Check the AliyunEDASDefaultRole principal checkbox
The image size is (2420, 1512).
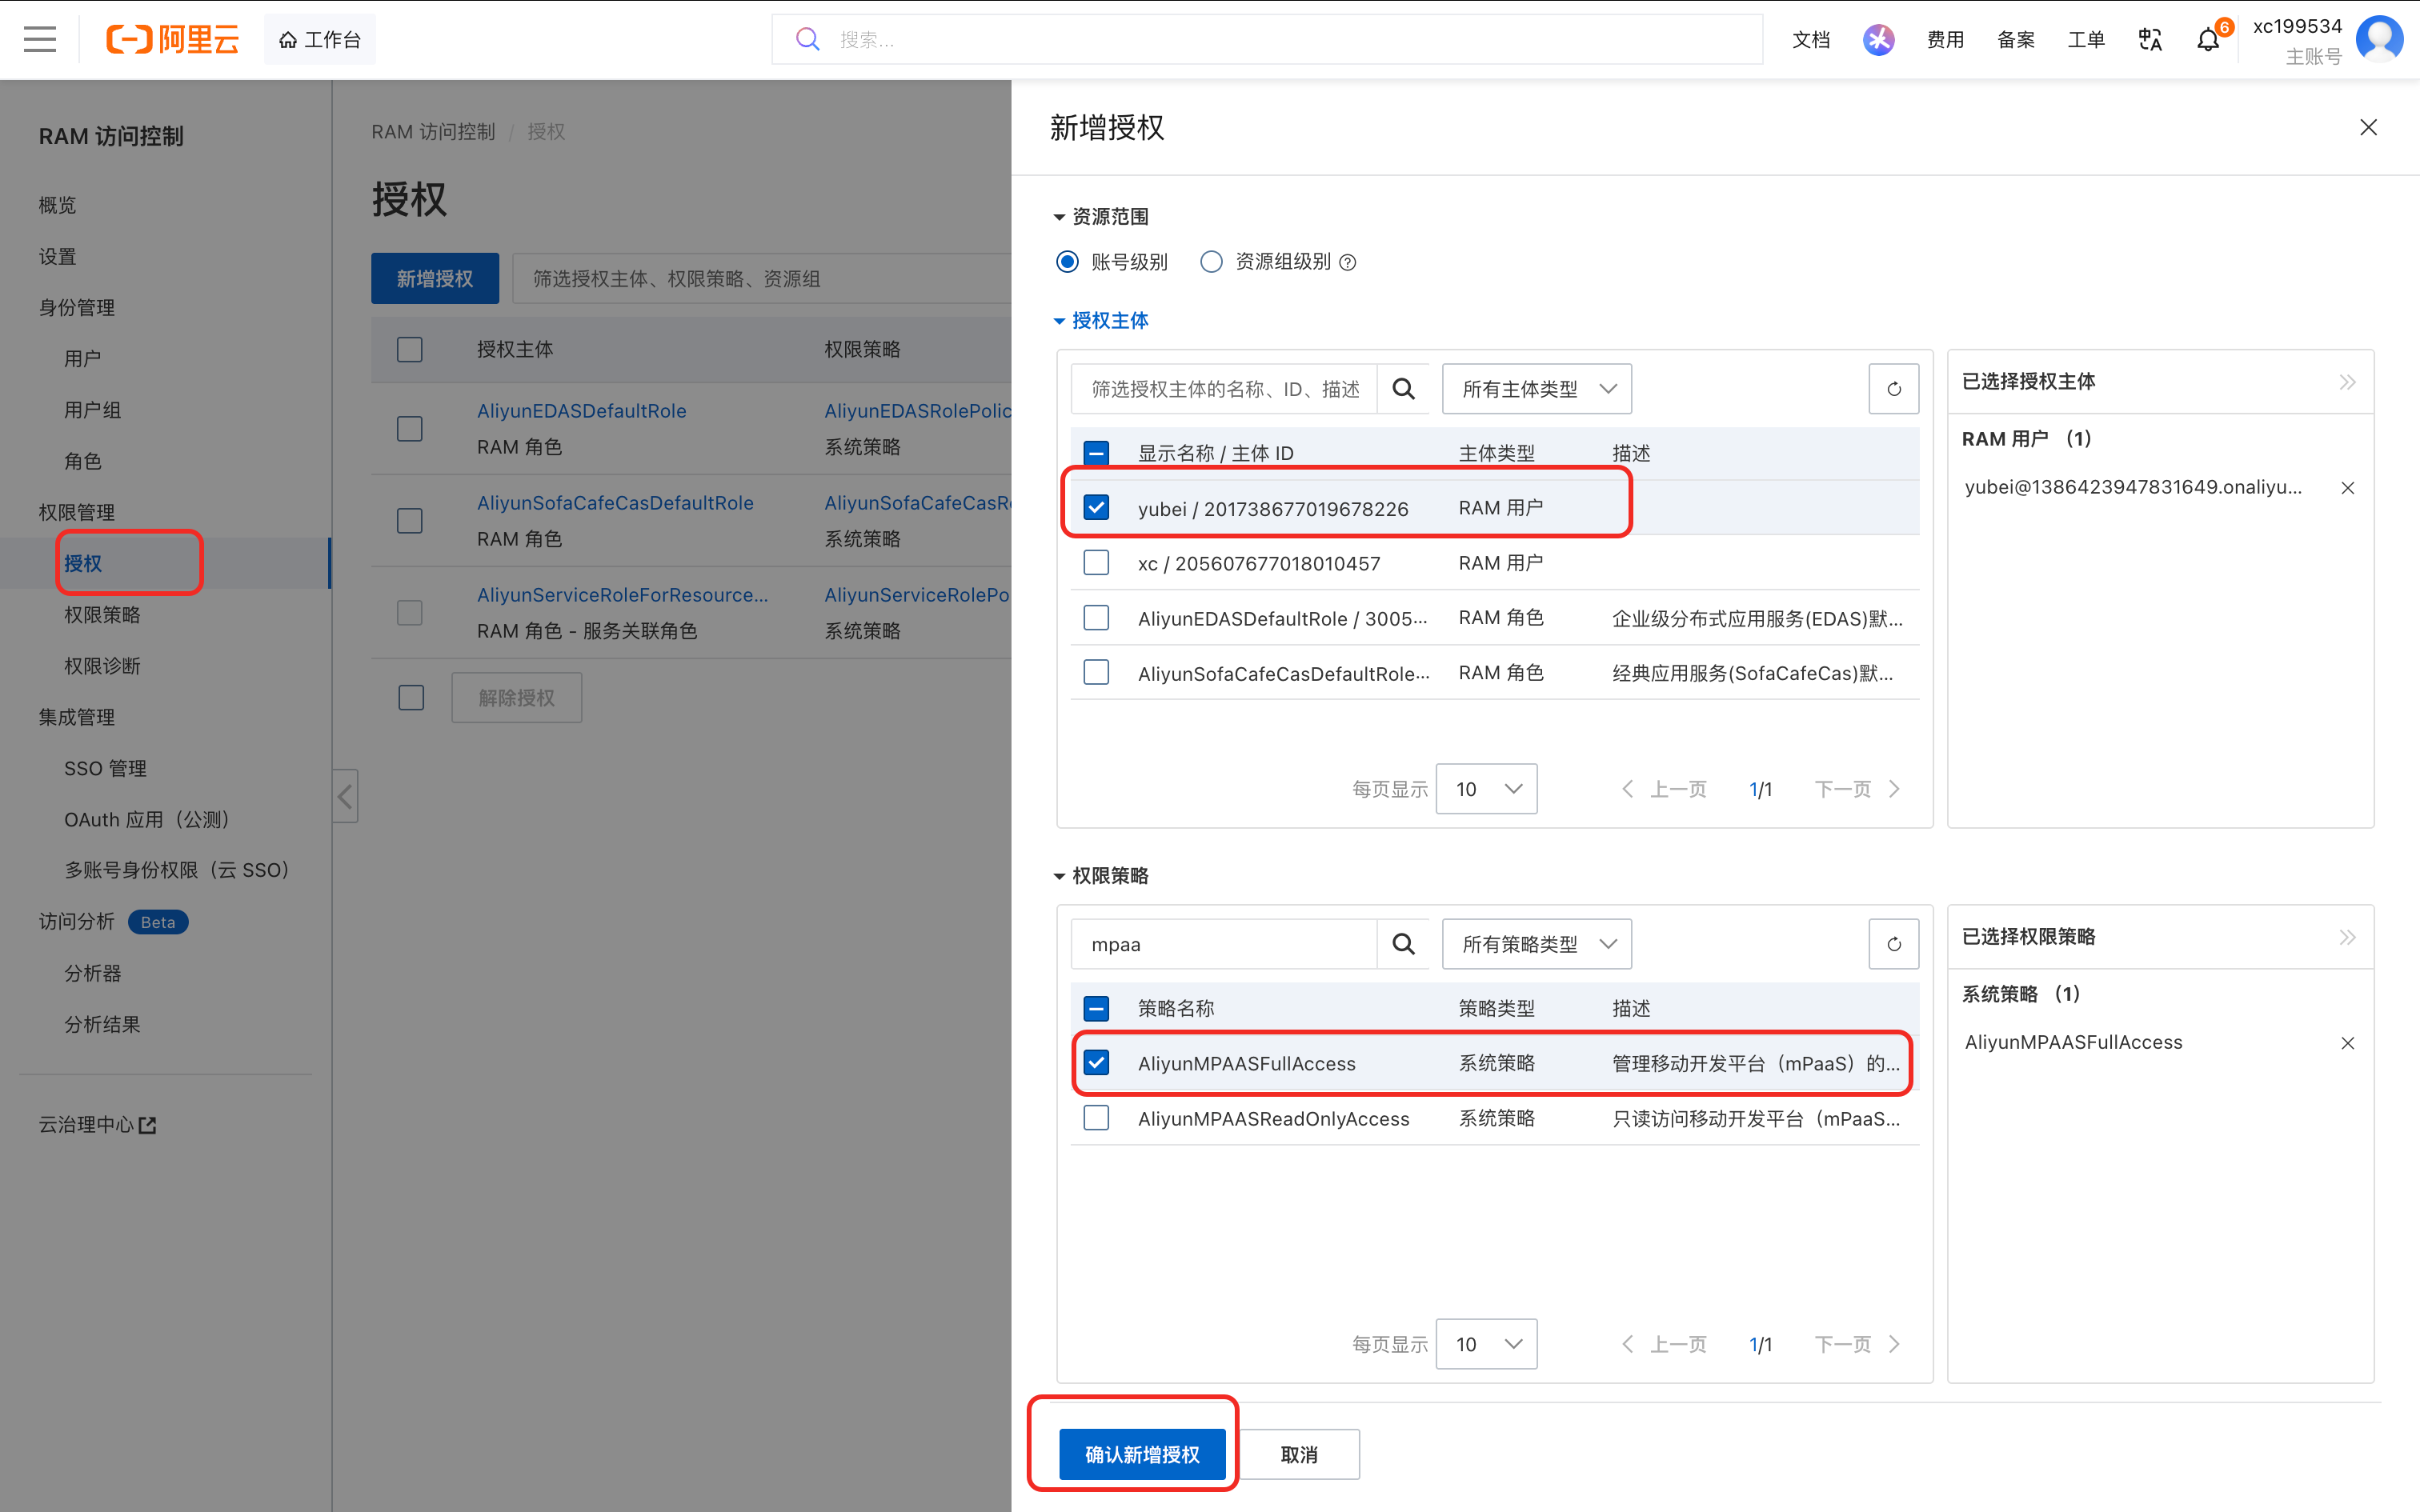click(1096, 618)
